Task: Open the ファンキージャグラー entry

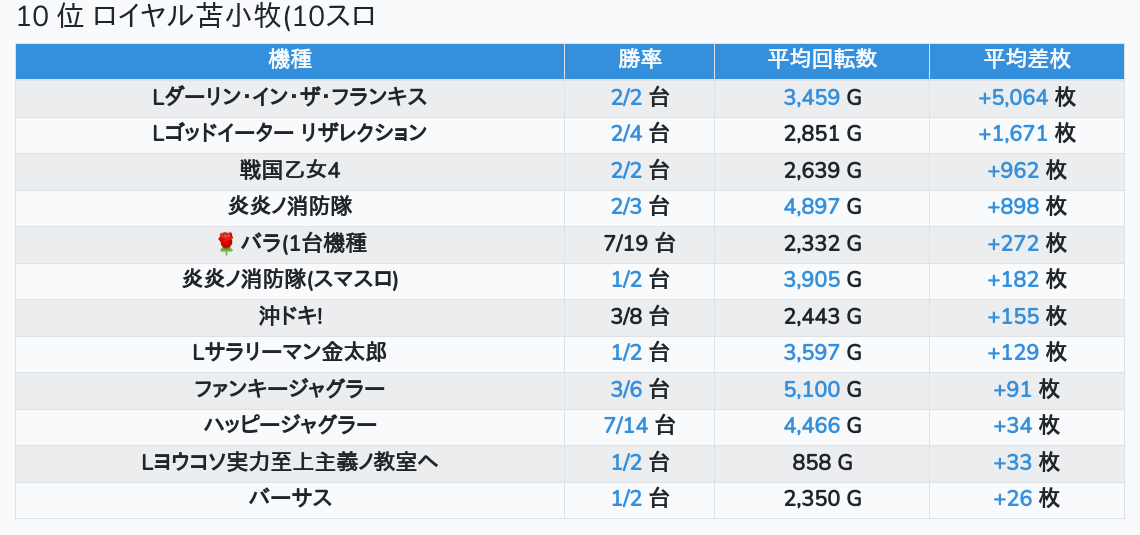Action: pos(290,389)
